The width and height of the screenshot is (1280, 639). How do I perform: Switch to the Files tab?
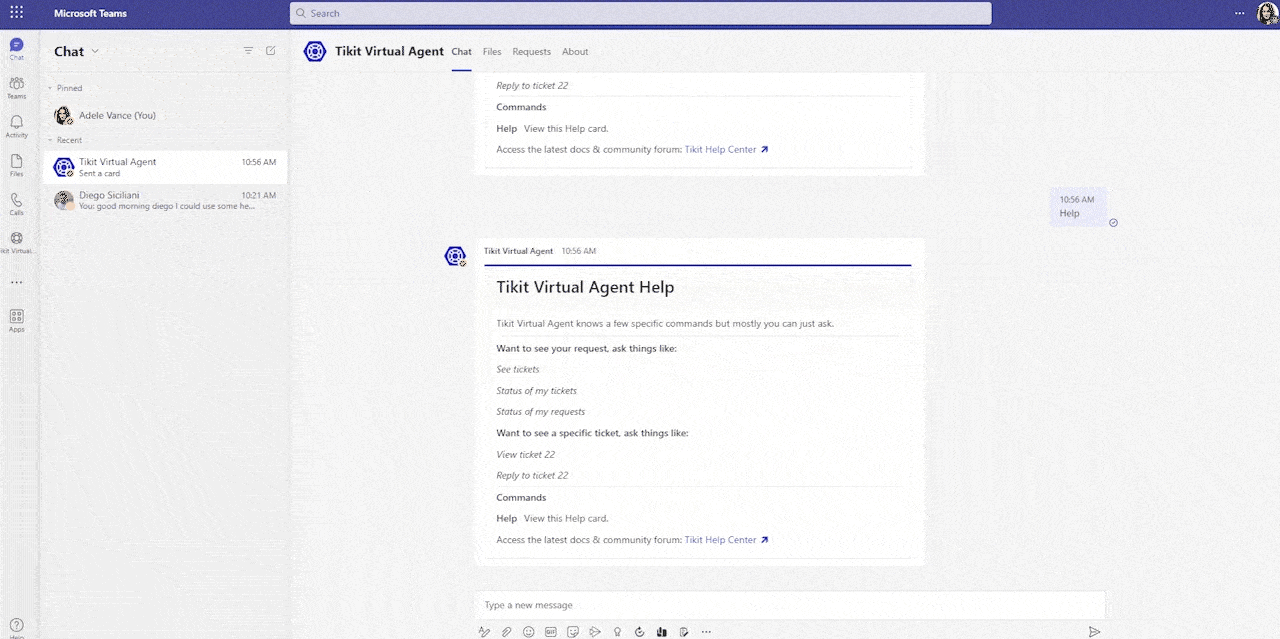tap(492, 52)
